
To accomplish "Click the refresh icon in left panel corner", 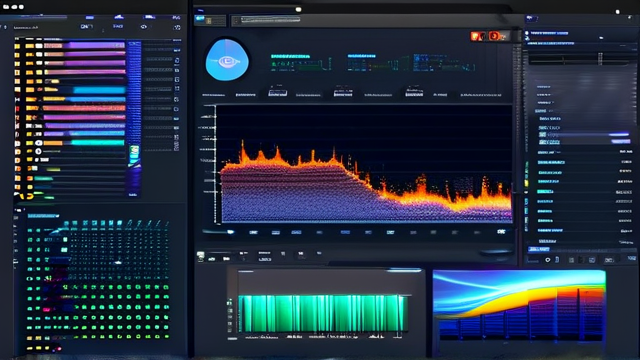I will click(177, 27).
